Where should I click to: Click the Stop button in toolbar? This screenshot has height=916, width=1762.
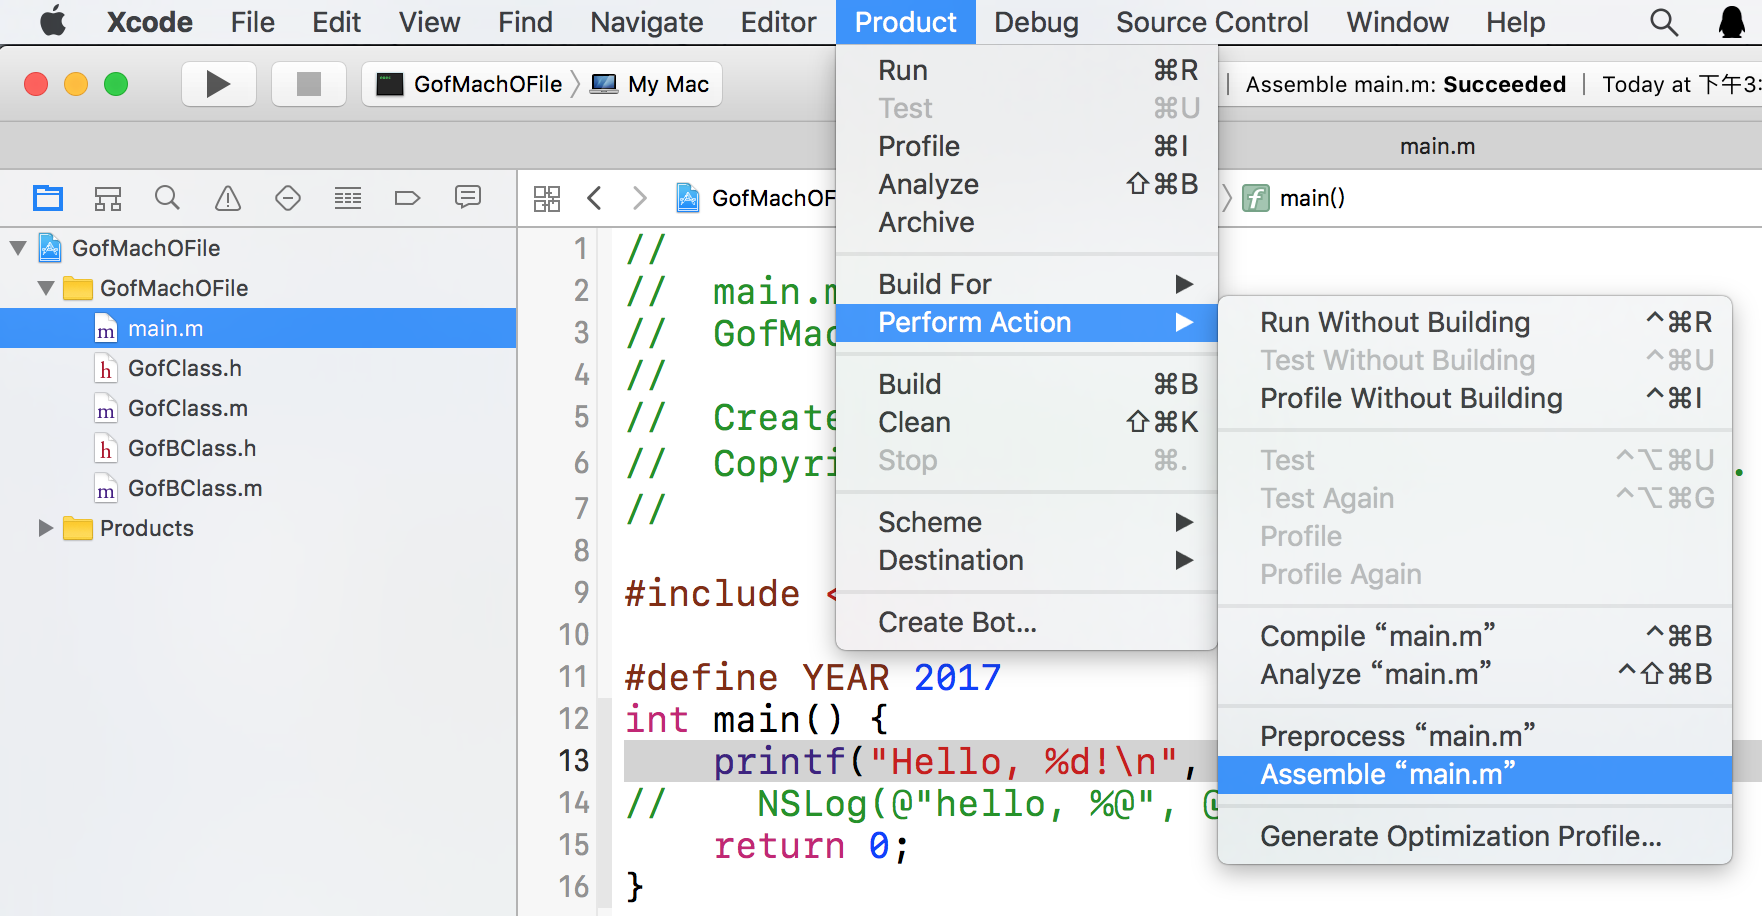[308, 84]
